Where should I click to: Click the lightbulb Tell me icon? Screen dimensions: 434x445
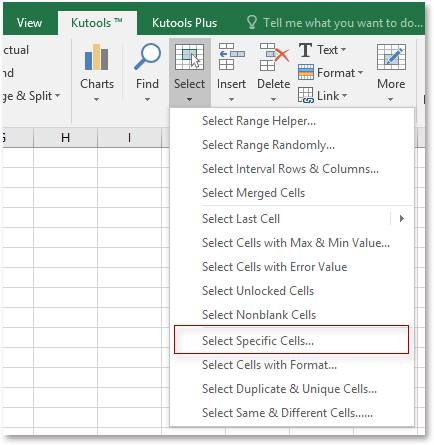pyautogui.click(x=252, y=22)
